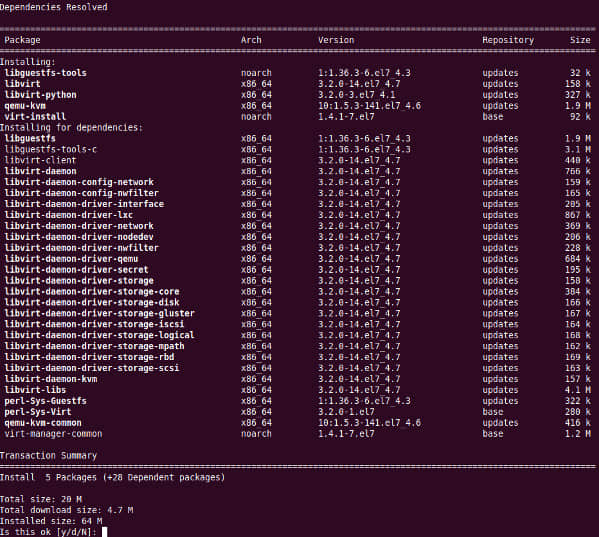Click the 'Repository' column header
Viewport: 599px width, 537px height.
[x=508, y=40]
